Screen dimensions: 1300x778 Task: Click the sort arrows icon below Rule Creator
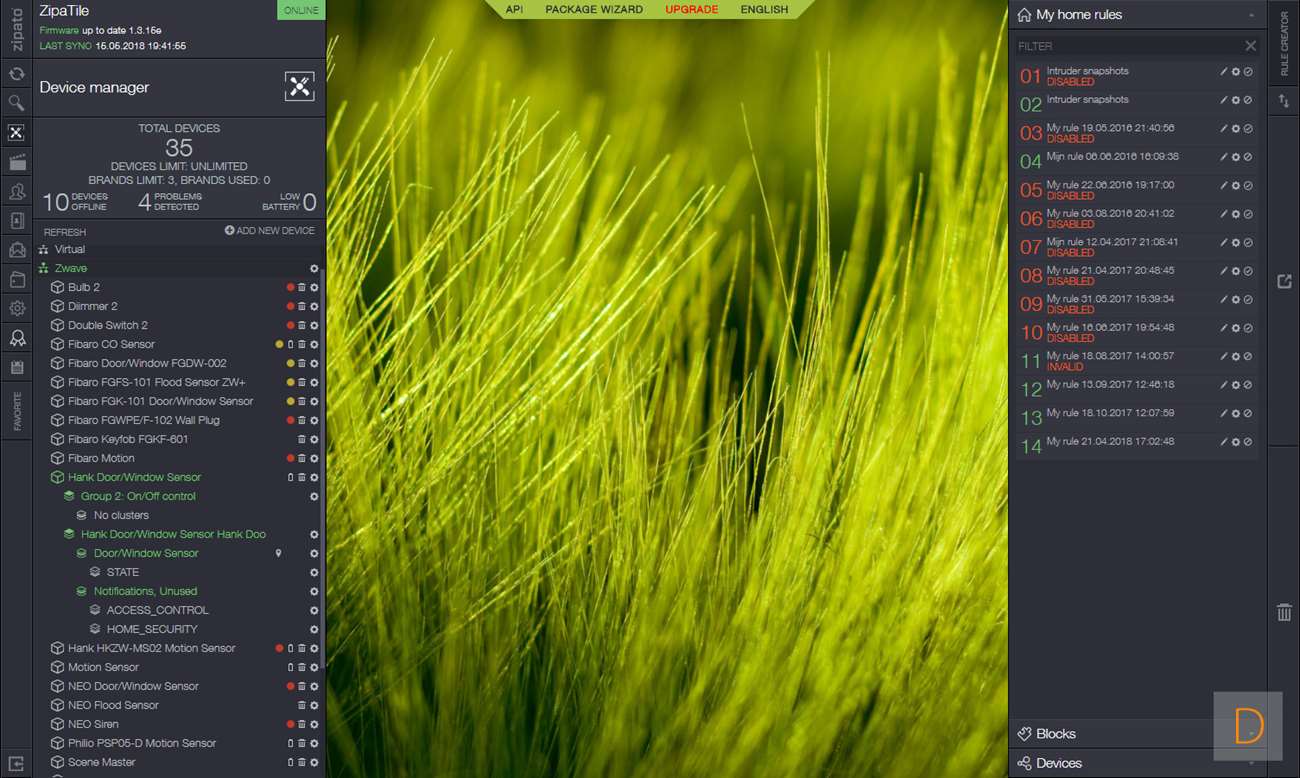1284,101
